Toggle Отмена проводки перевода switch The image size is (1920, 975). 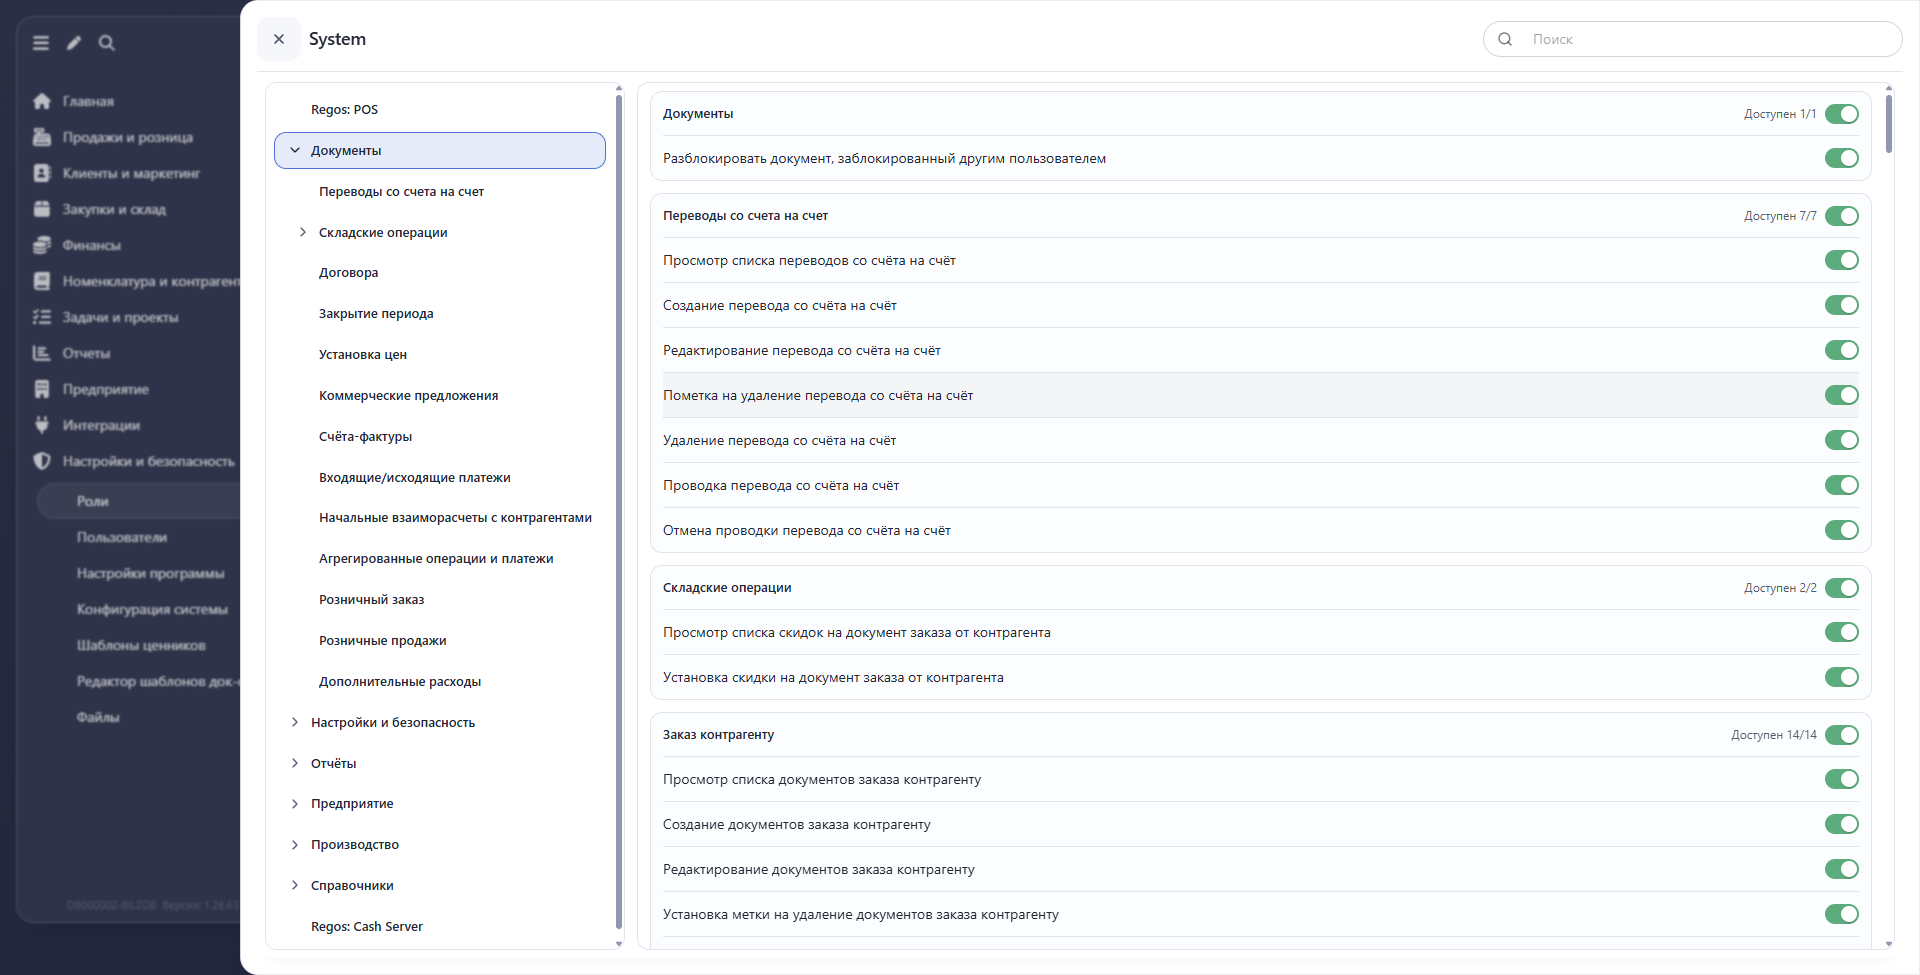tap(1842, 530)
